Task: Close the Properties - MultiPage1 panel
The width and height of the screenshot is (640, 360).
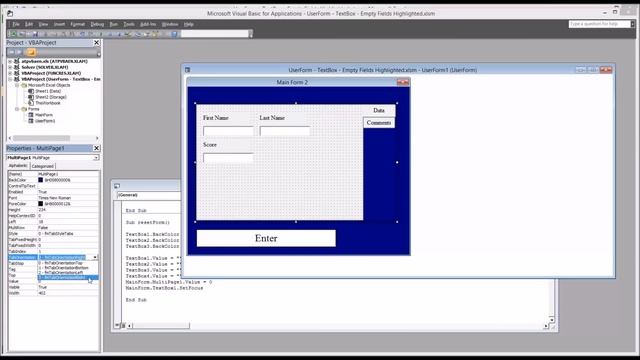Action: [96, 148]
